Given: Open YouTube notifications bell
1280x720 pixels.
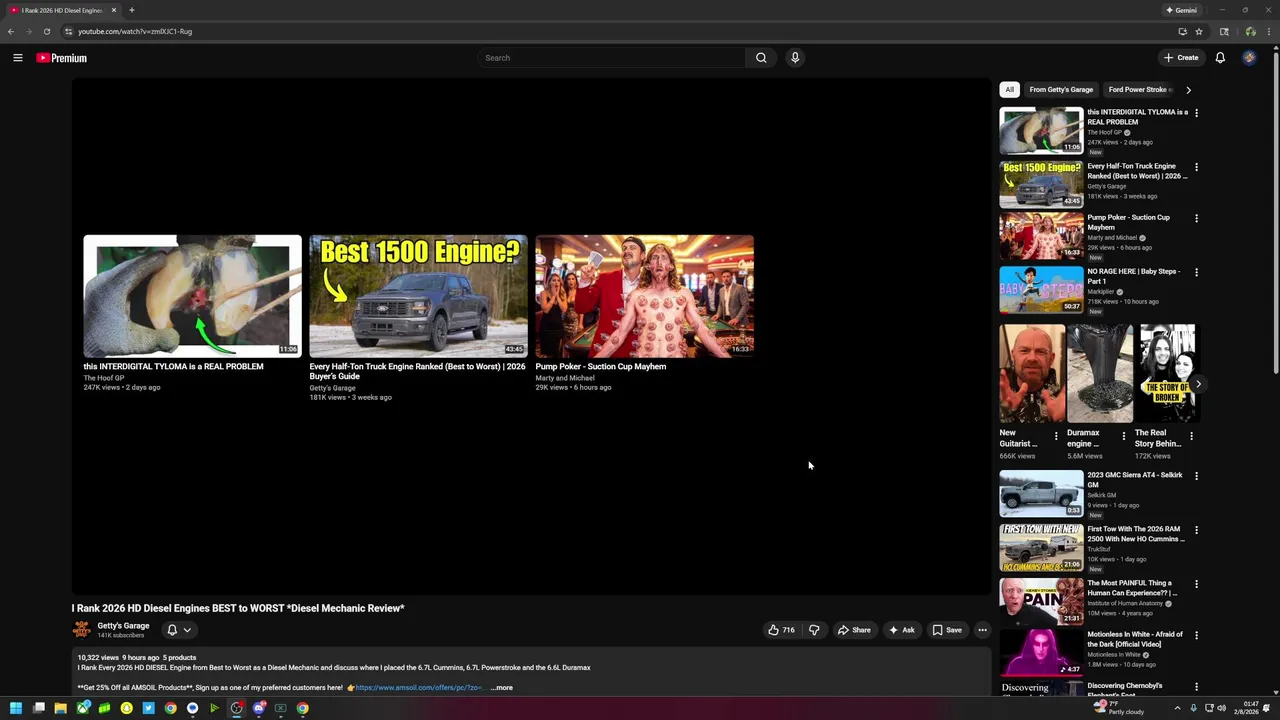Looking at the screenshot, I should coord(1220,58).
